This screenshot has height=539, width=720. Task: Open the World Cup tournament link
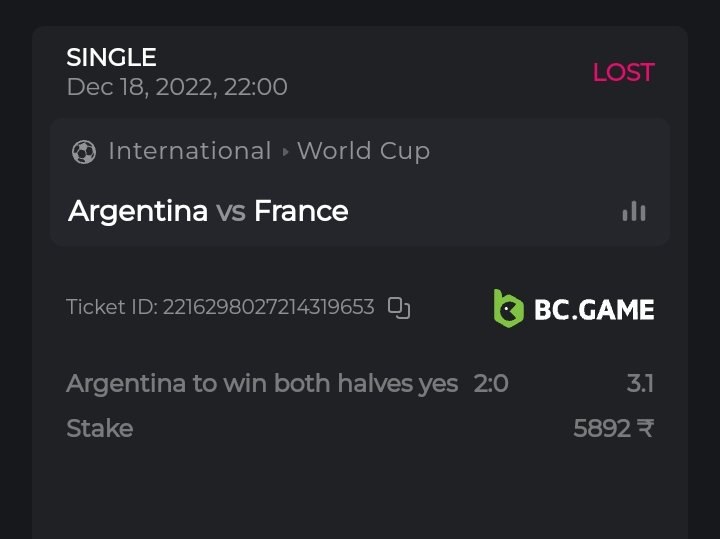pyautogui.click(x=363, y=151)
